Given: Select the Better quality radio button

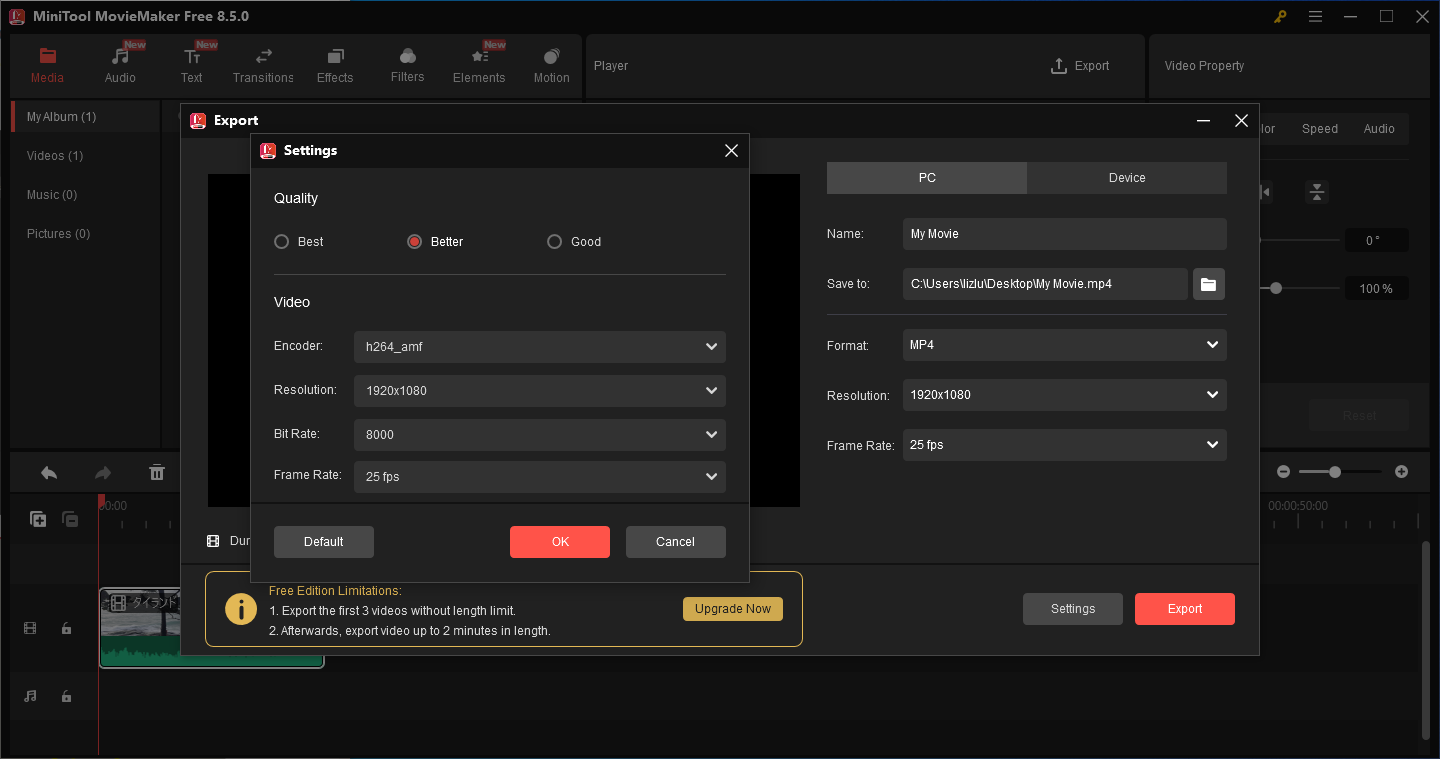Looking at the screenshot, I should [413, 241].
